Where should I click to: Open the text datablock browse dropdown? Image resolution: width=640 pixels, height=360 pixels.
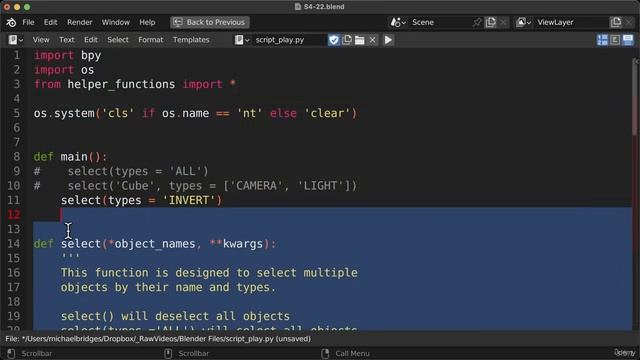tap(242, 40)
